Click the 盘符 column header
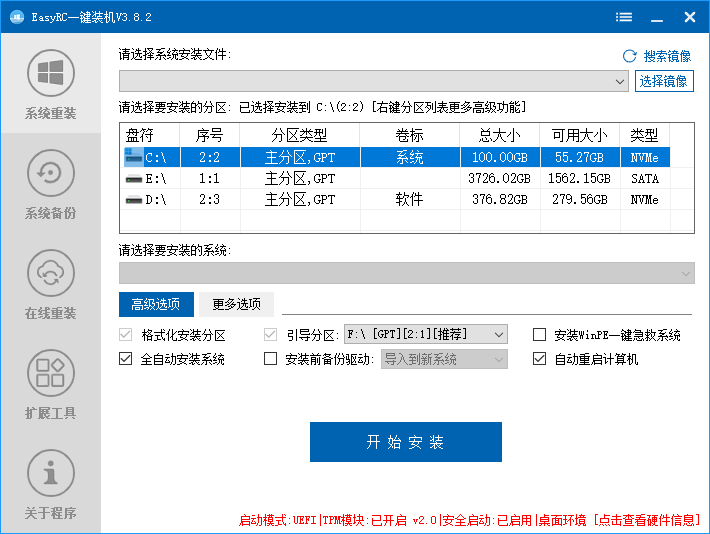Screen dimensions: 710x534 tap(150, 135)
